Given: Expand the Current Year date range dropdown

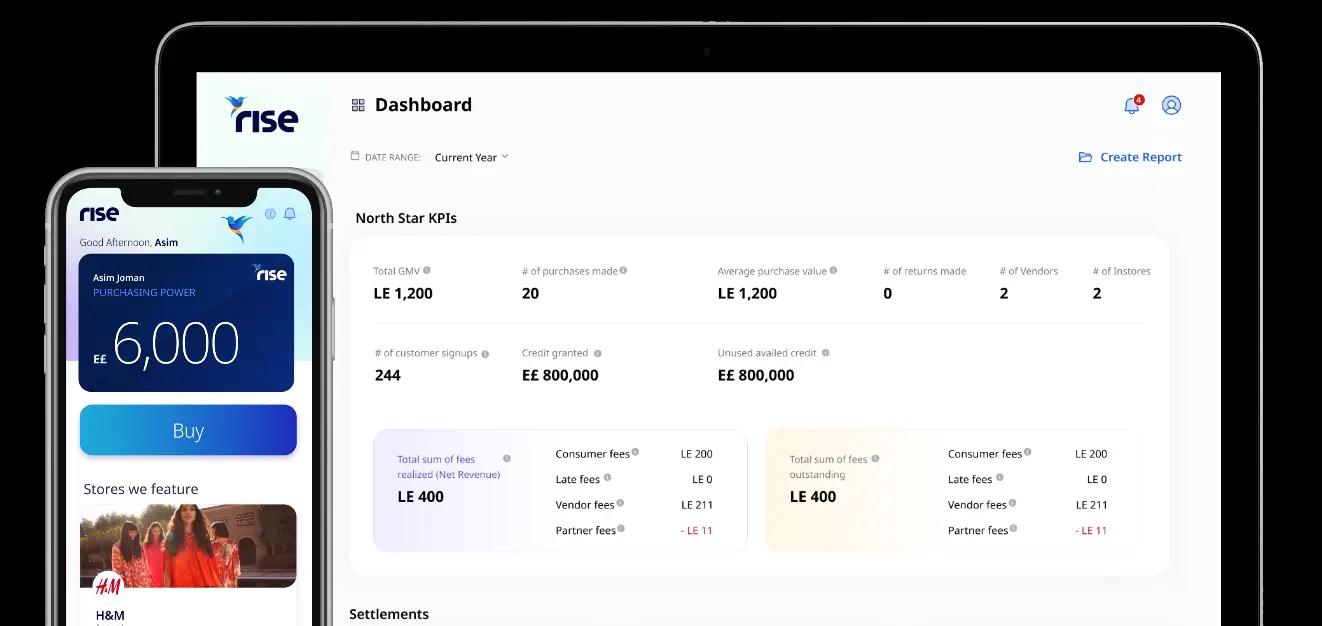Looking at the screenshot, I should (466, 157).
